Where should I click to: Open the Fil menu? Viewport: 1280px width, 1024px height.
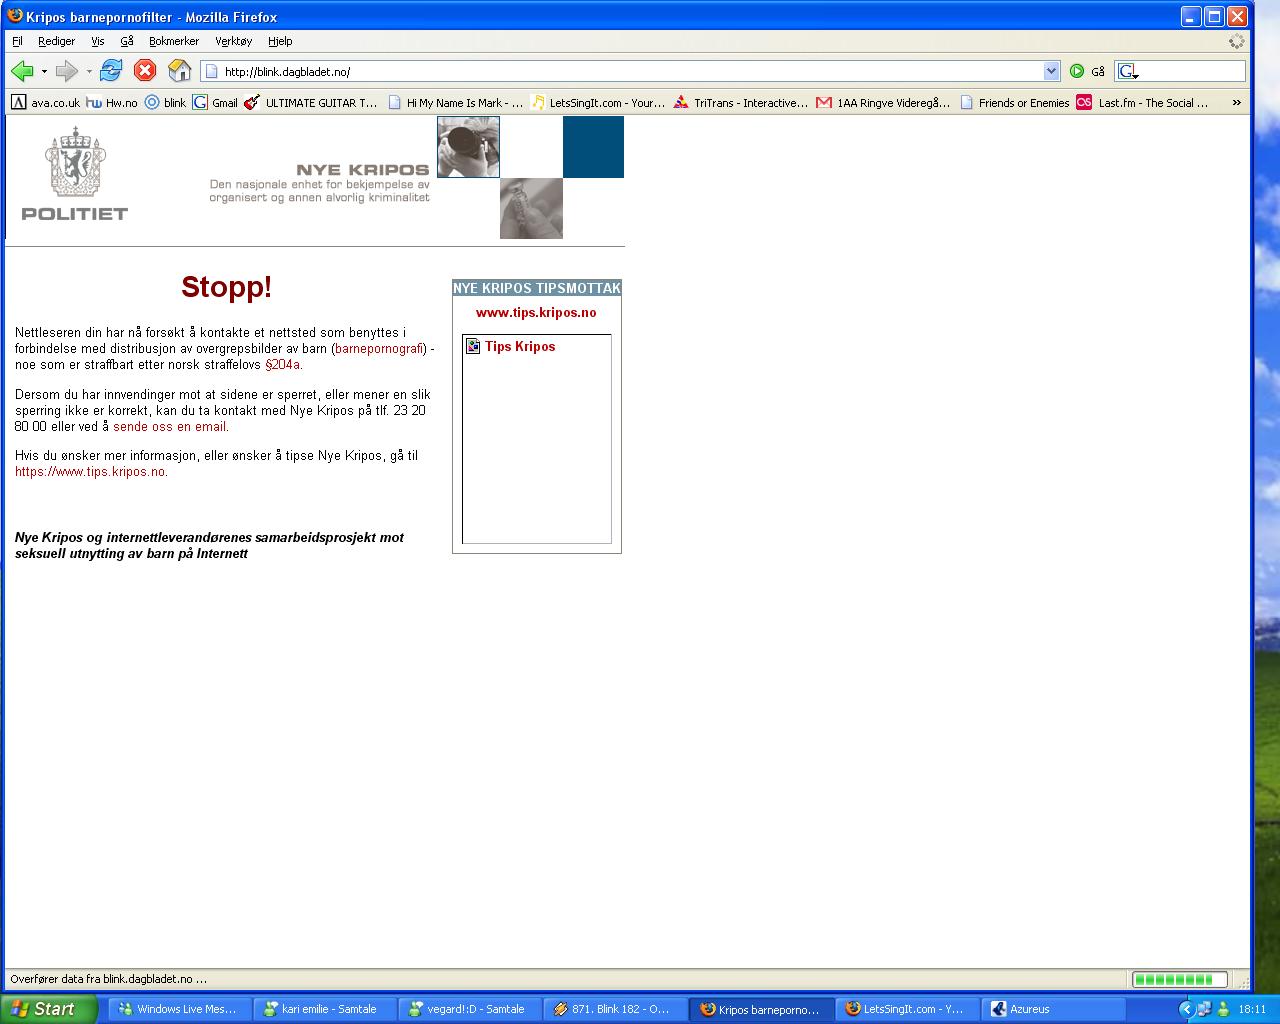[x=17, y=41]
